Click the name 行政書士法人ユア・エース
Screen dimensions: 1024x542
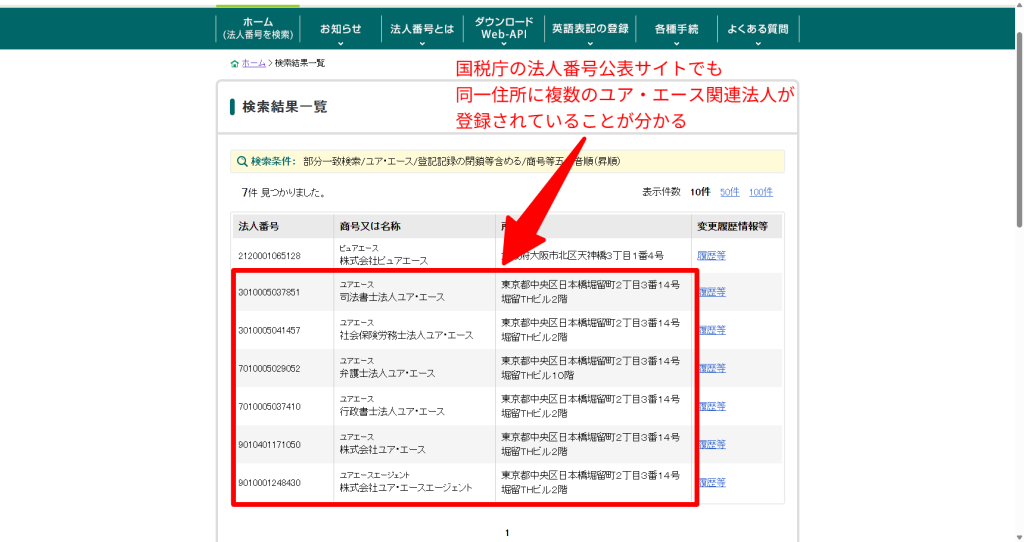(x=392, y=411)
